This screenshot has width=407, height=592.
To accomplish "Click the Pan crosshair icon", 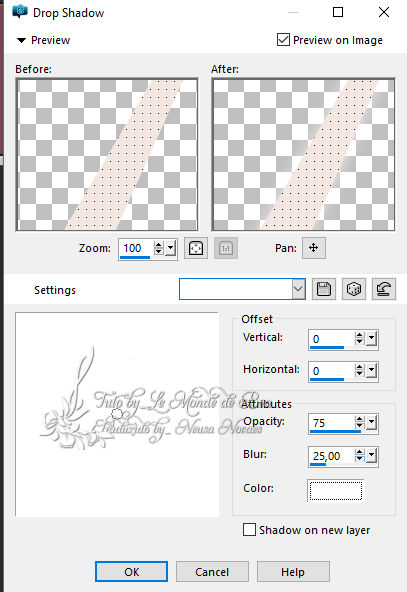I will [314, 248].
